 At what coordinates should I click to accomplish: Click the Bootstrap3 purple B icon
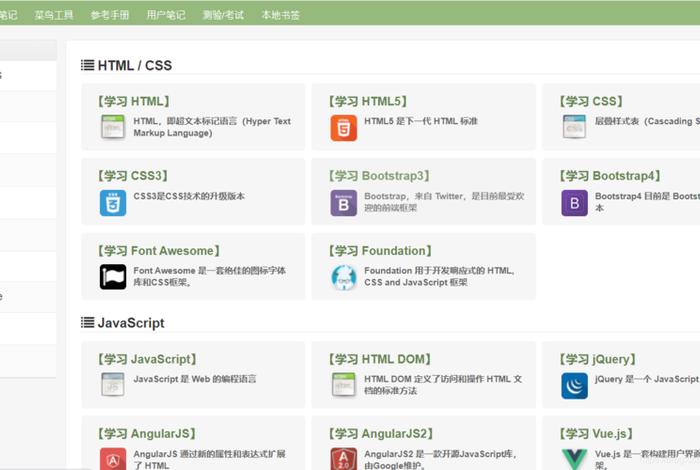point(343,203)
